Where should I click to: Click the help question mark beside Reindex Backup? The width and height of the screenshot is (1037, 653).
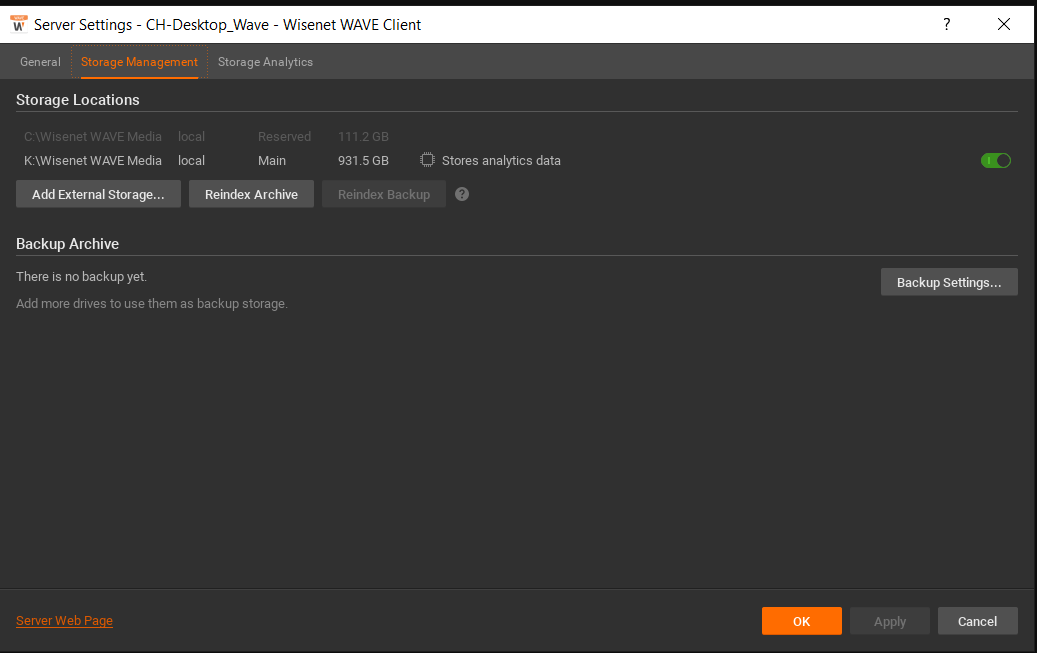[462, 194]
